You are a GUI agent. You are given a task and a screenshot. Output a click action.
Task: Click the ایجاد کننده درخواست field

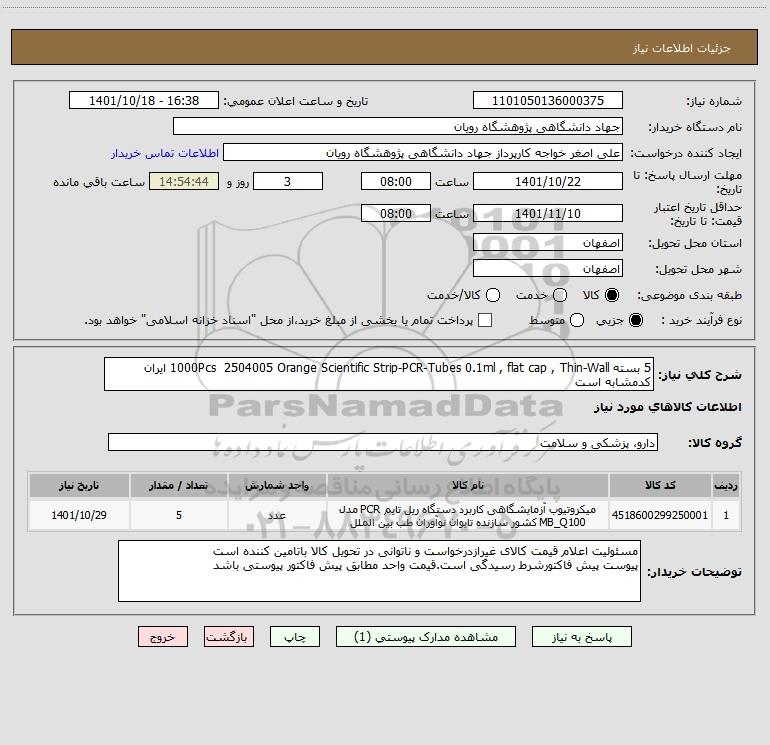(423, 153)
